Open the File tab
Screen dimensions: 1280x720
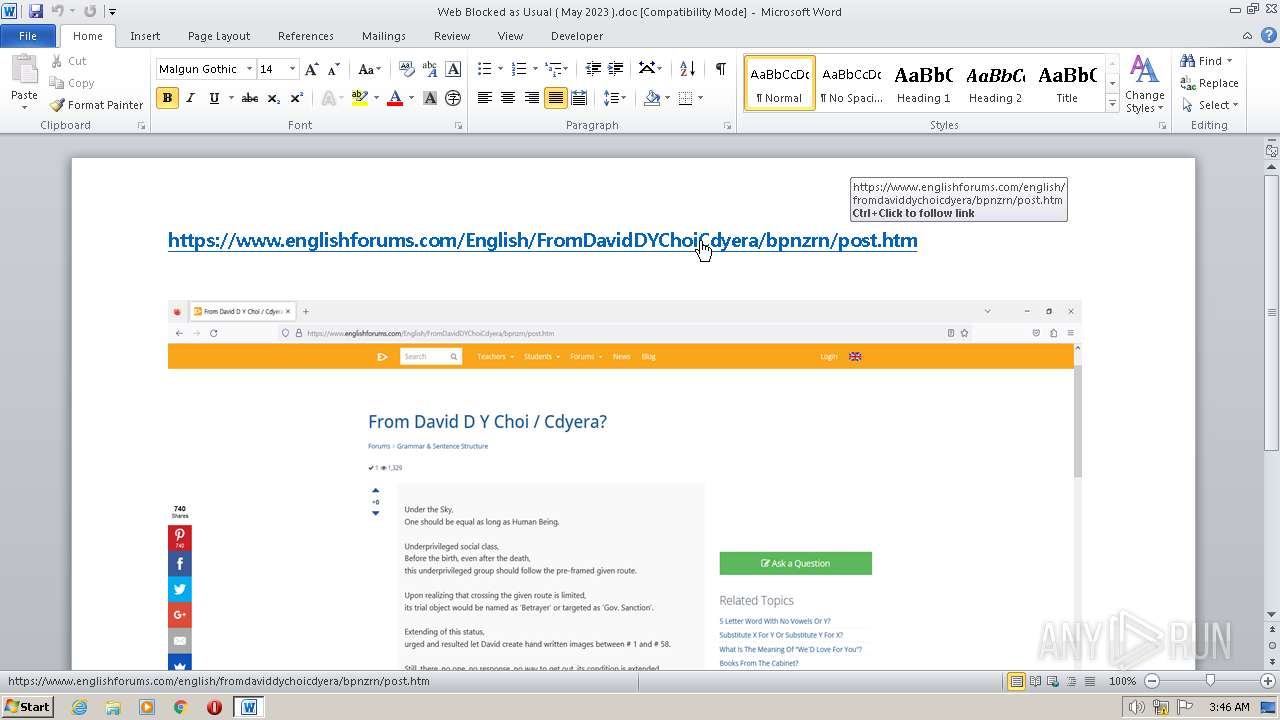pos(28,36)
